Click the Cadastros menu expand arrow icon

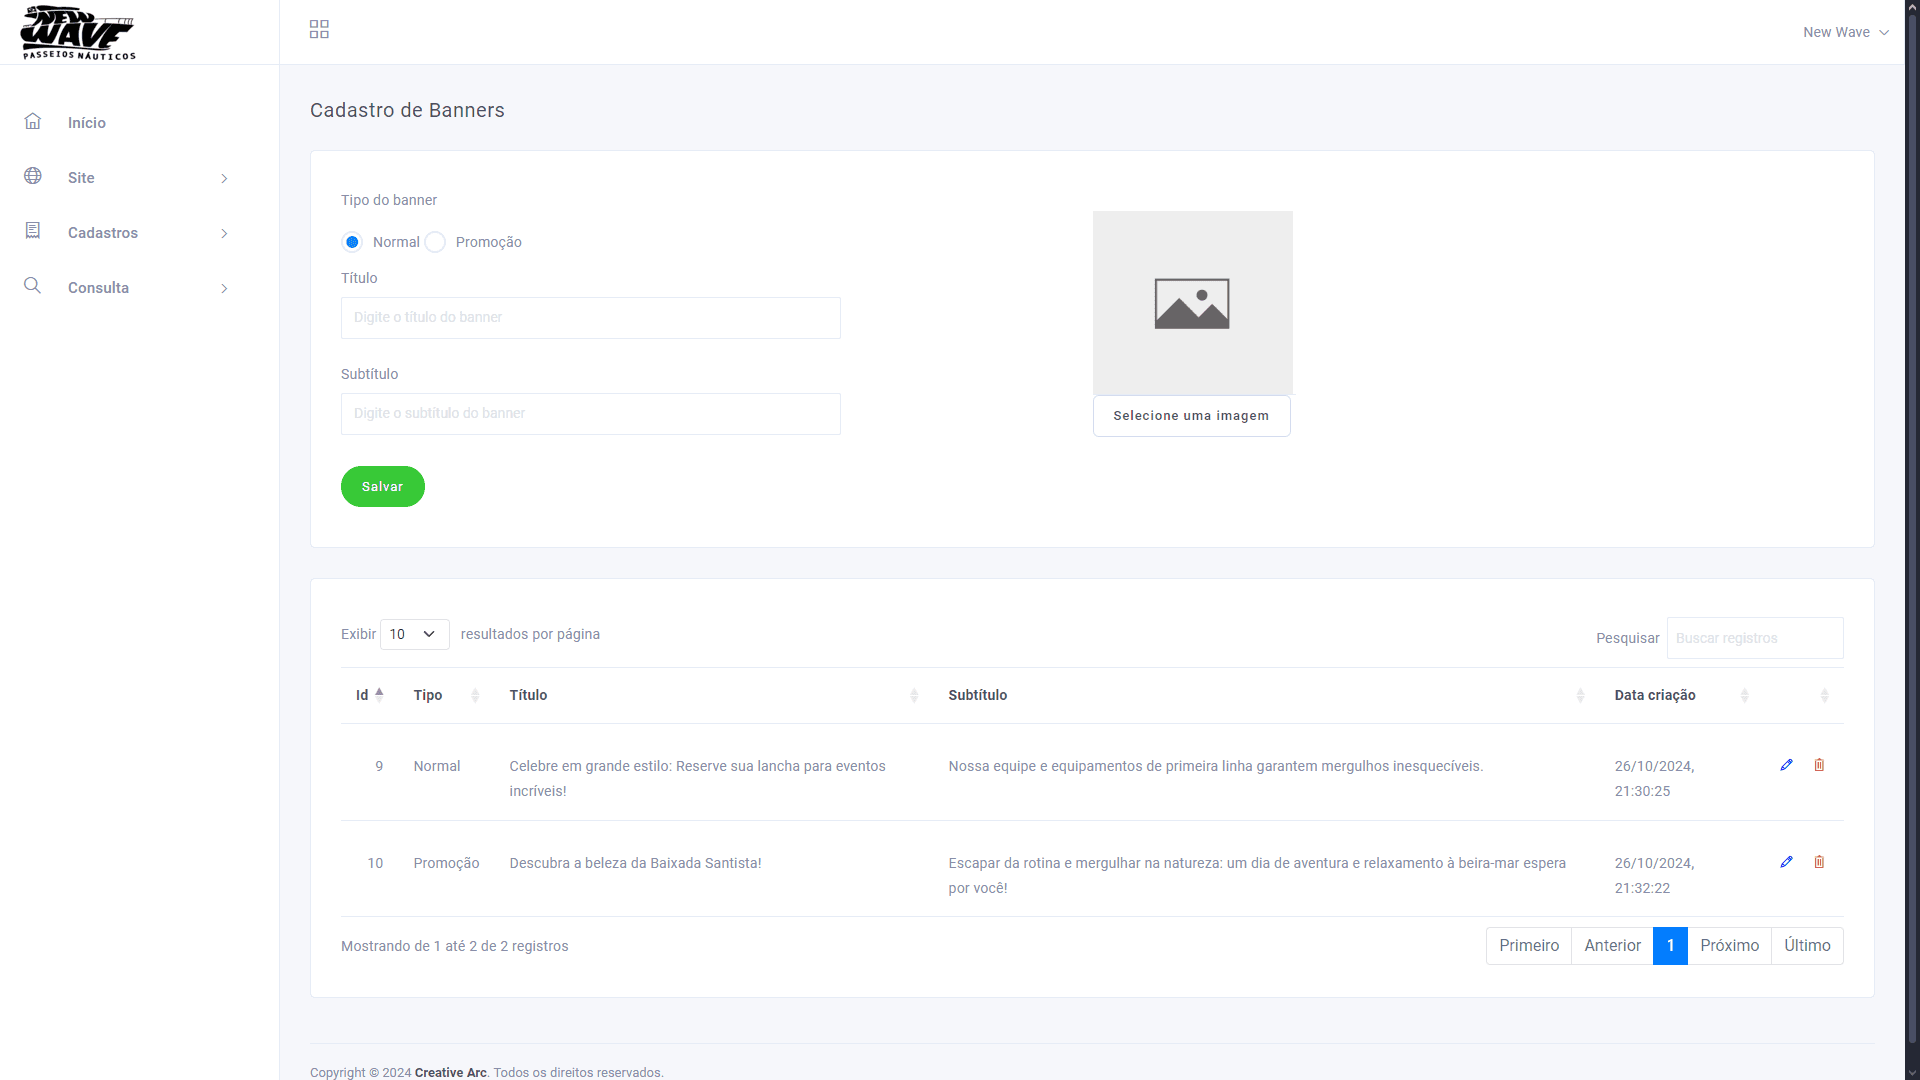(223, 232)
